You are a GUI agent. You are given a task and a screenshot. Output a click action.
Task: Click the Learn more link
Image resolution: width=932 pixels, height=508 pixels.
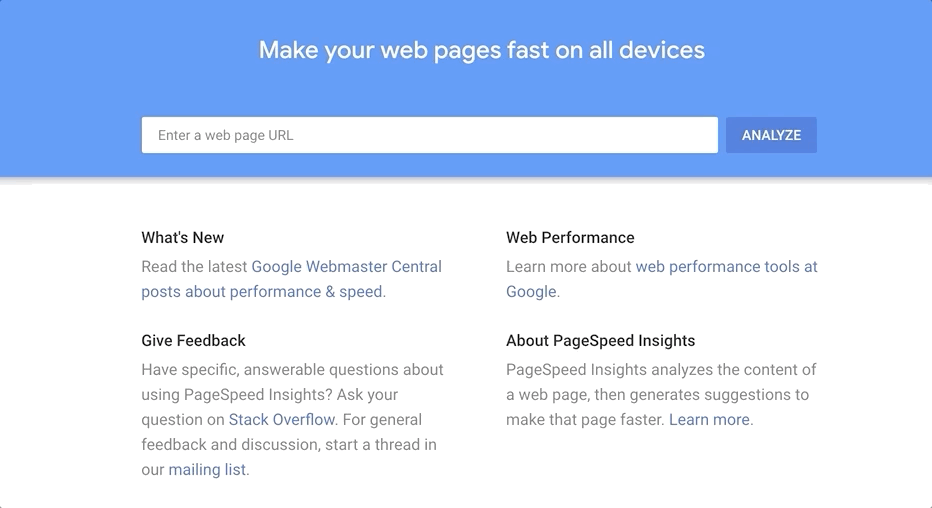coord(709,420)
